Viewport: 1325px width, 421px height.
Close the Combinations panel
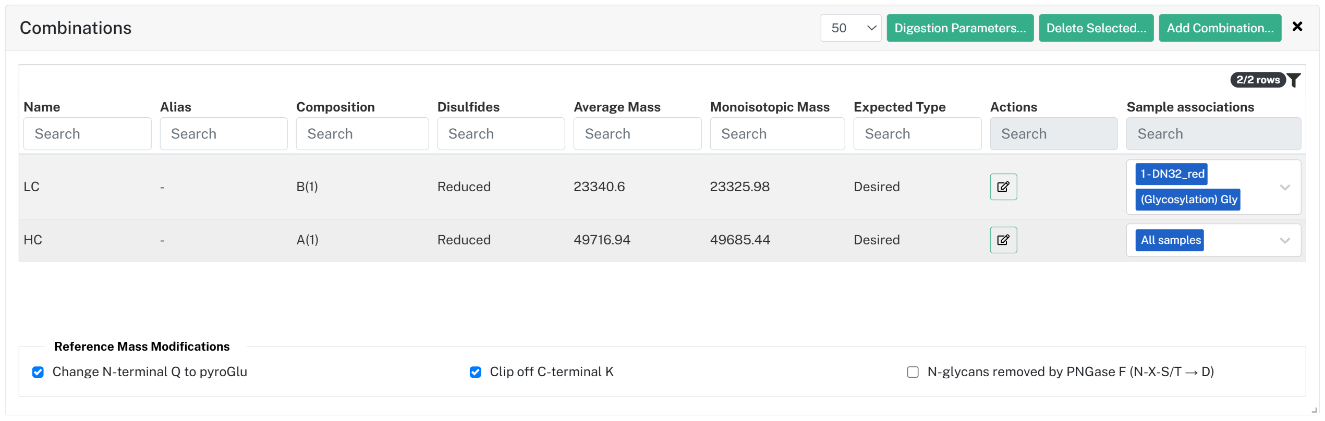point(1297,27)
